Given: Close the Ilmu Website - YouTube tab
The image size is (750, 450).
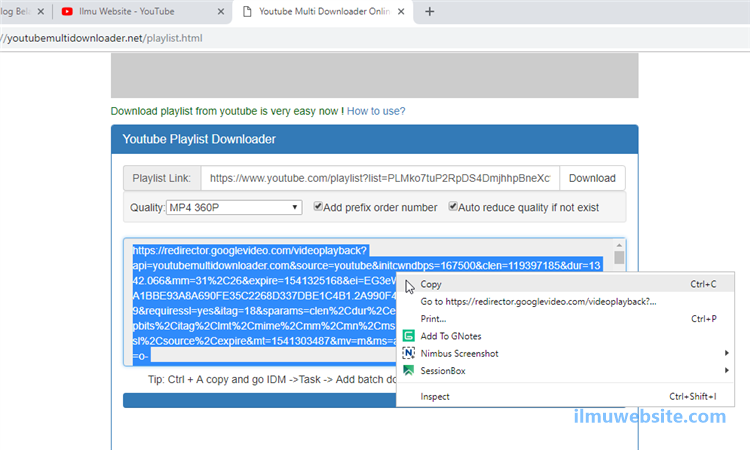Looking at the screenshot, I should [x=221, y=11].
